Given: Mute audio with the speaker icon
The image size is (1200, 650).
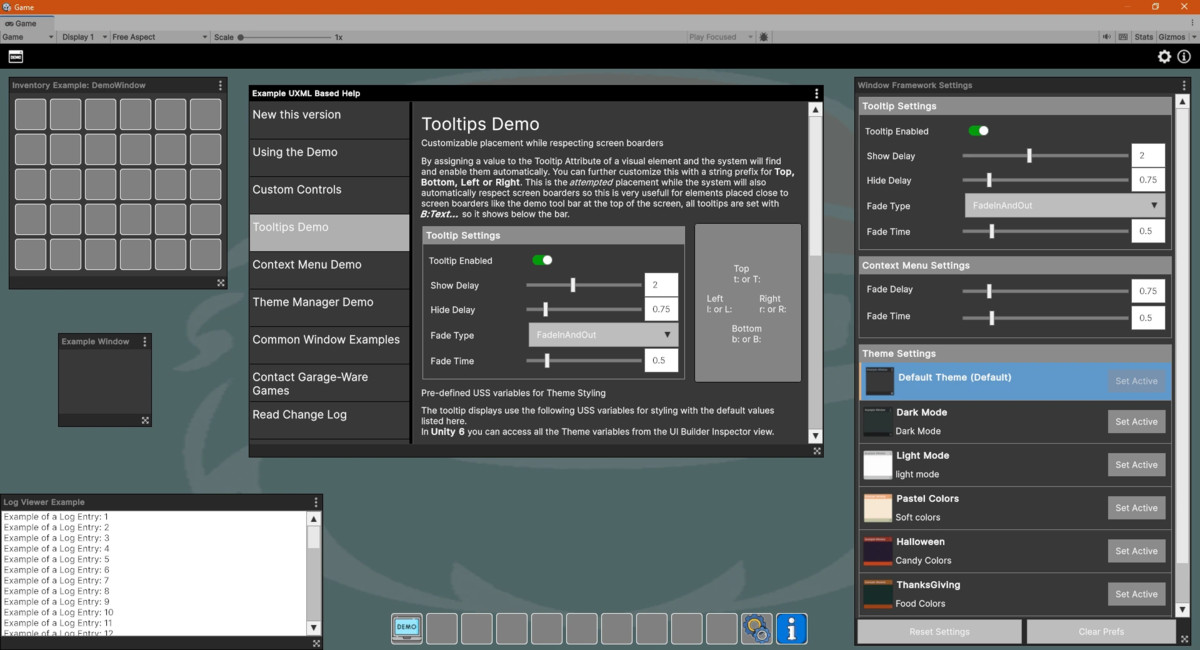Looking at the screenshot, I should (1107, 37).
